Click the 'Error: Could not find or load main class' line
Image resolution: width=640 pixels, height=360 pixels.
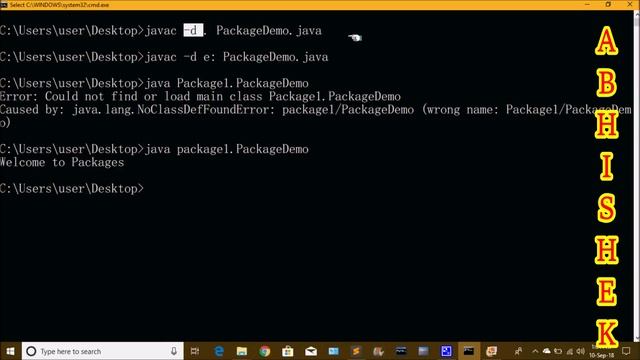[x=200, y=96]
